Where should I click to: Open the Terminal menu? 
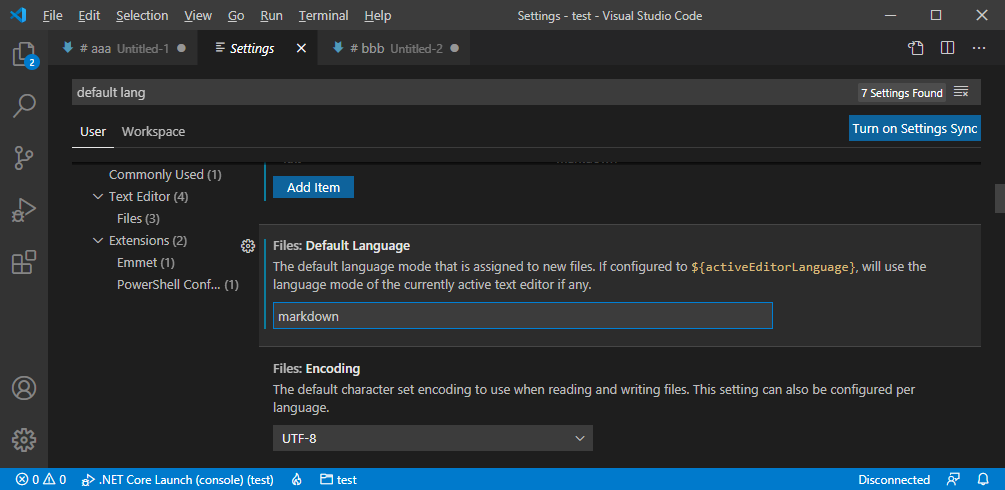coord(324,15)
